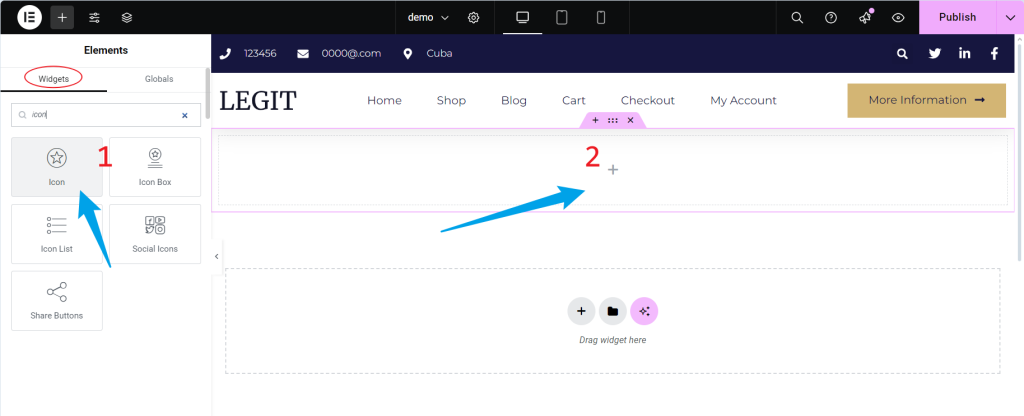Switch to tablet view mode
Image resolution: width=1024 pixels, height=416 pixels.
click(x=562, y=17)
